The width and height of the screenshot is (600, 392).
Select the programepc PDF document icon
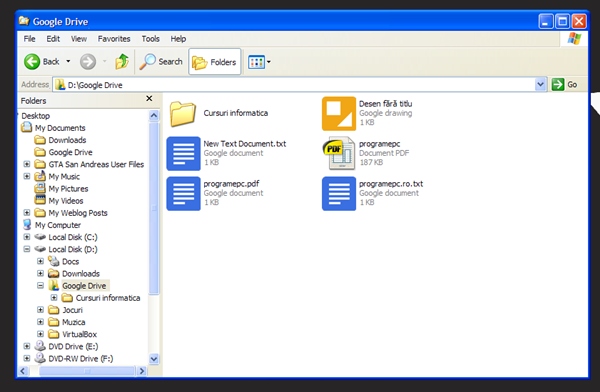[x=339, y=154]
